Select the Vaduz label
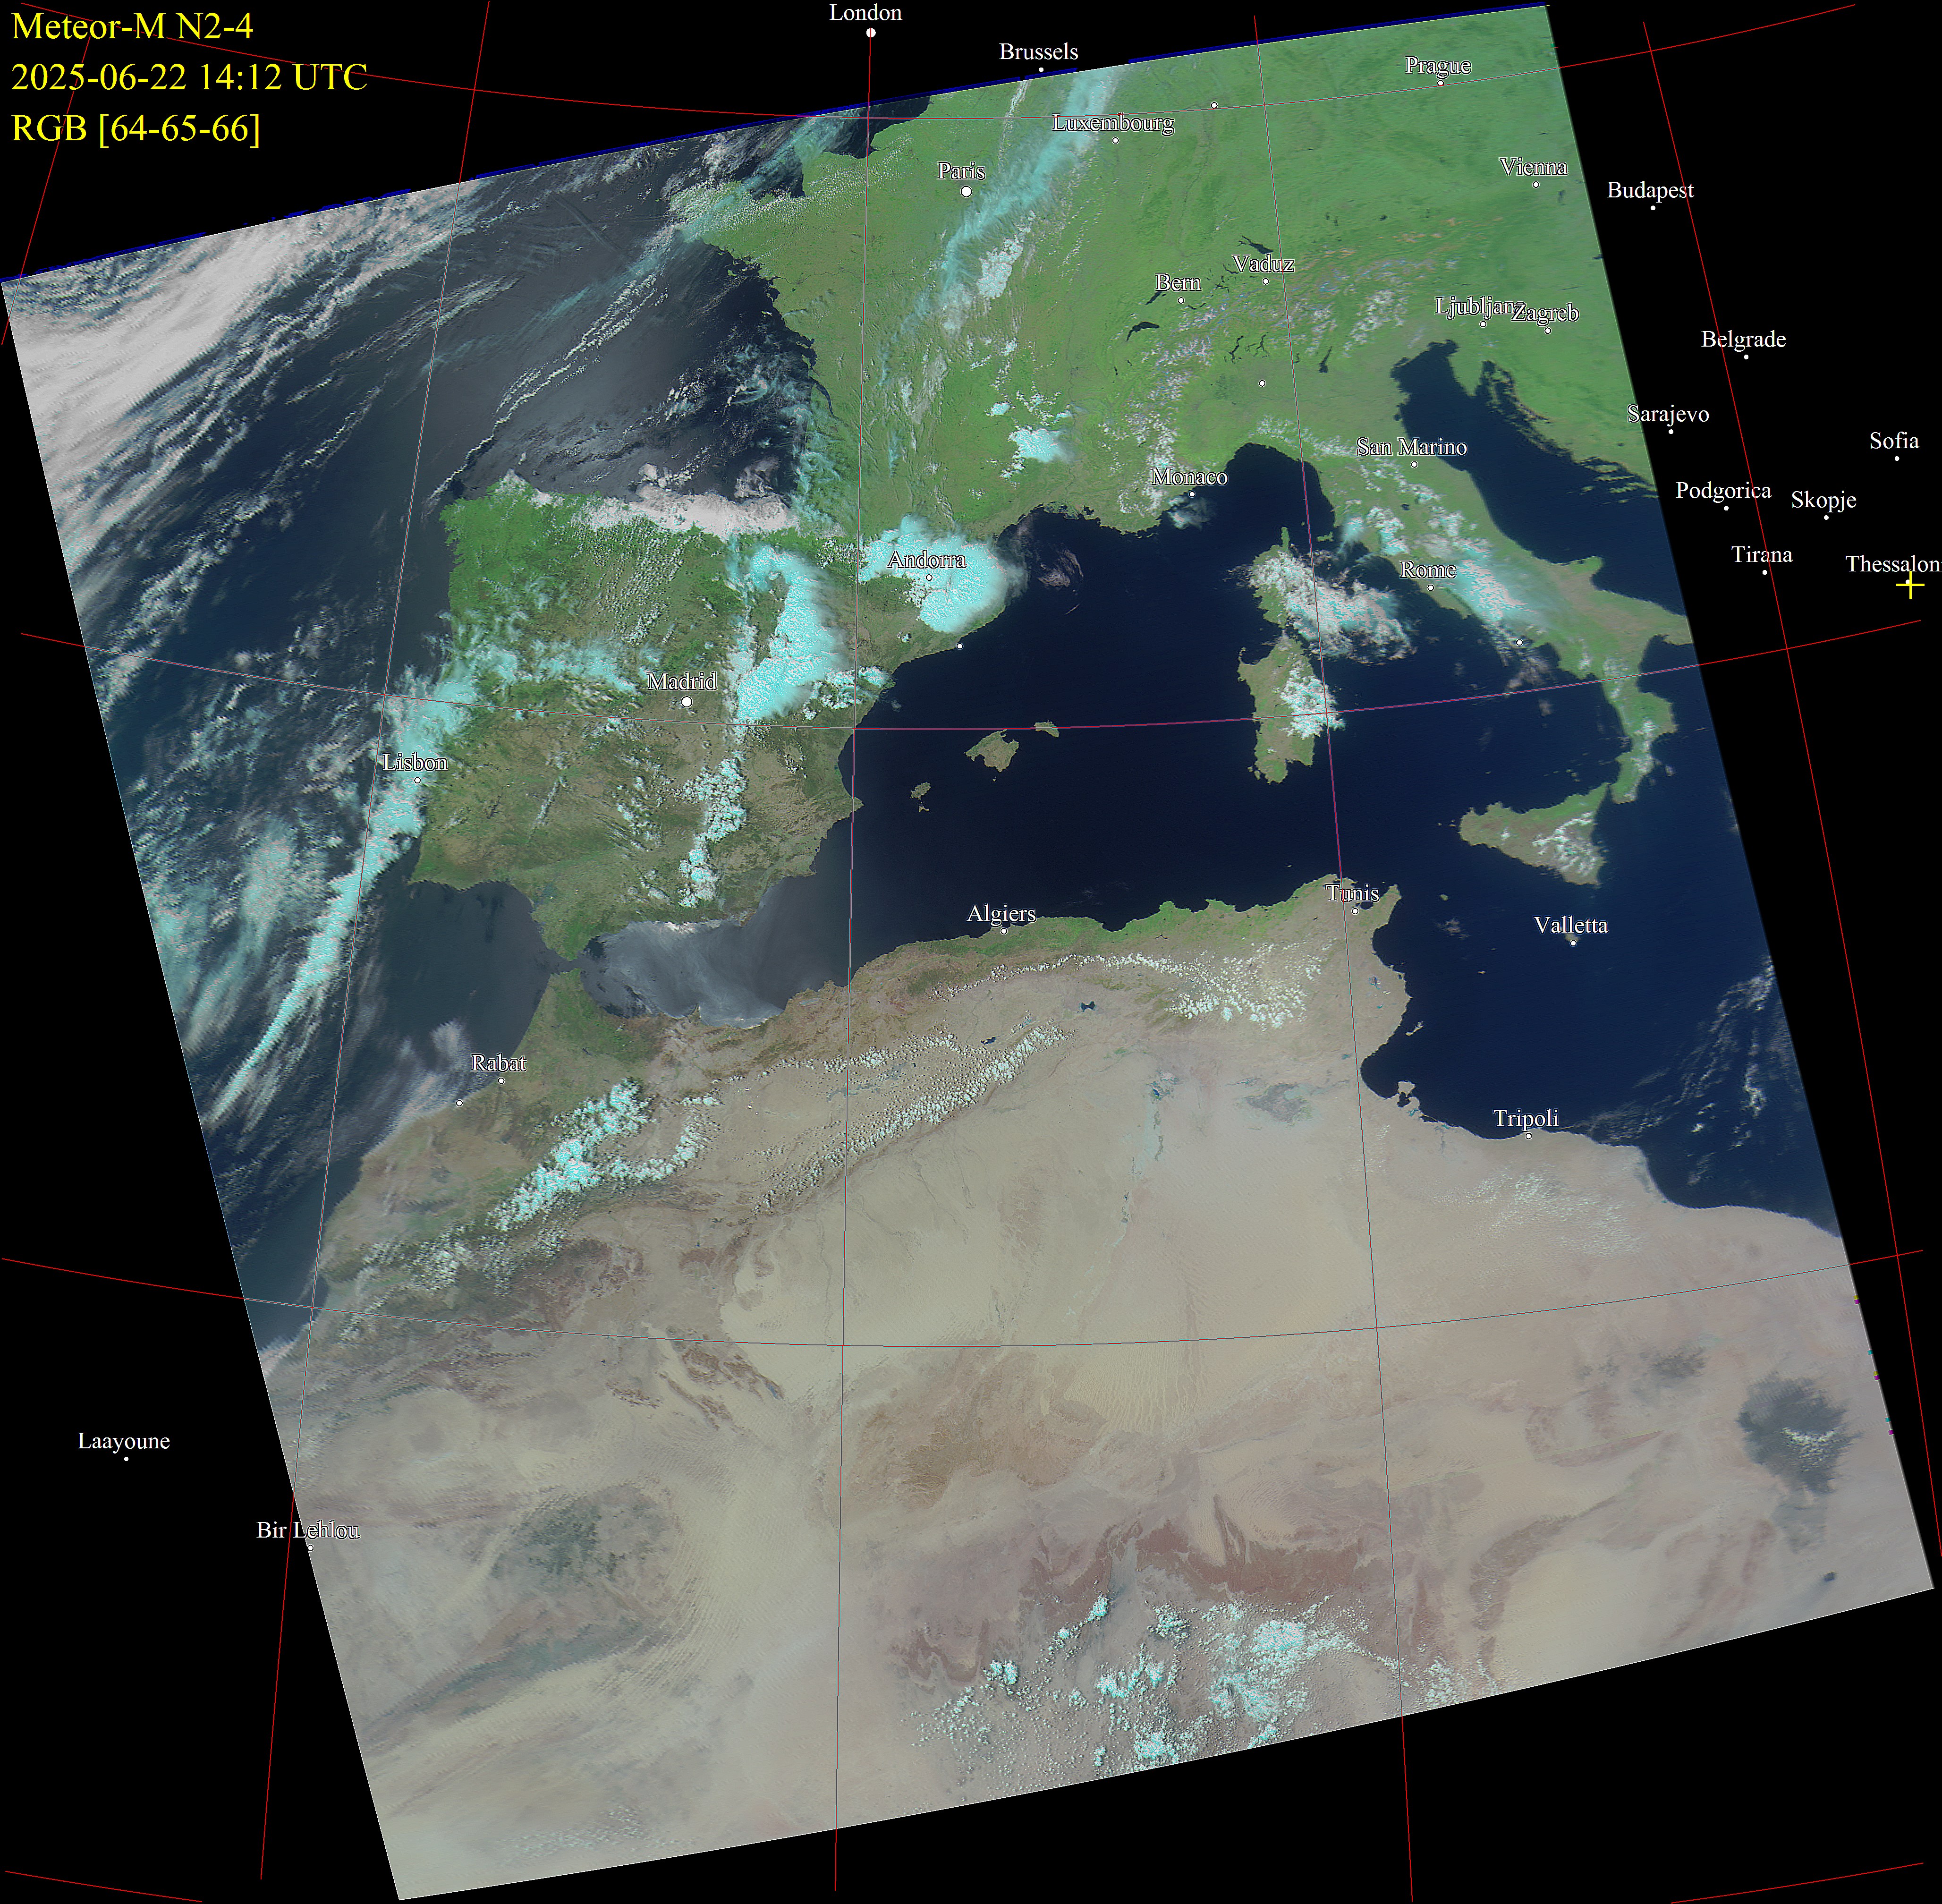Viewport: 1942px width, 1904px height. pos(1263,264)
